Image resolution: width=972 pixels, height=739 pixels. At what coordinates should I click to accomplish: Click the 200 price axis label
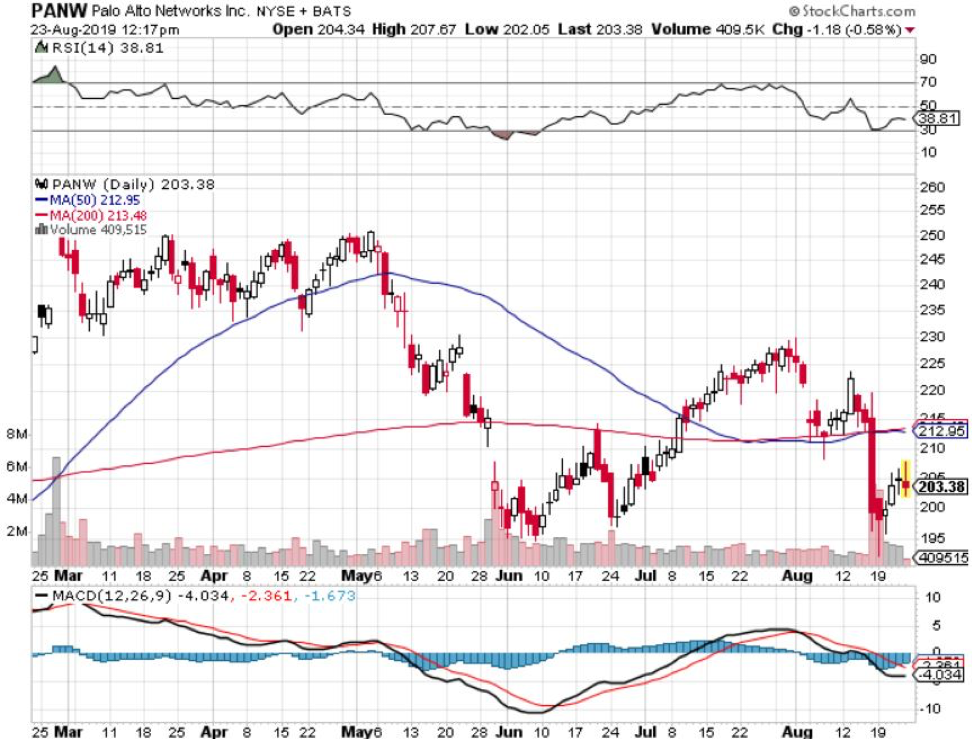[932, 507]
